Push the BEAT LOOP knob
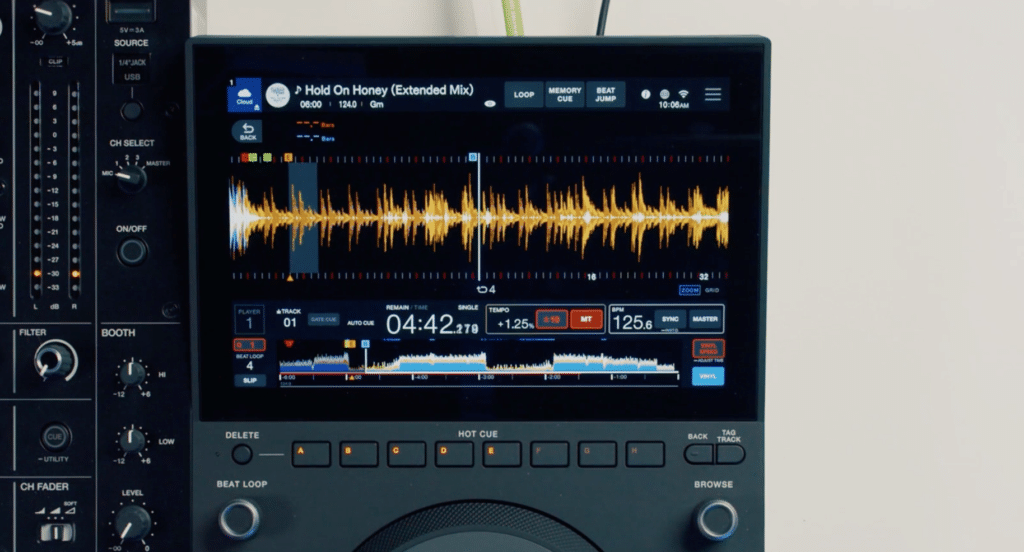Image resolution: width=1024 pixels, height=552 pixels. [240, 519]
